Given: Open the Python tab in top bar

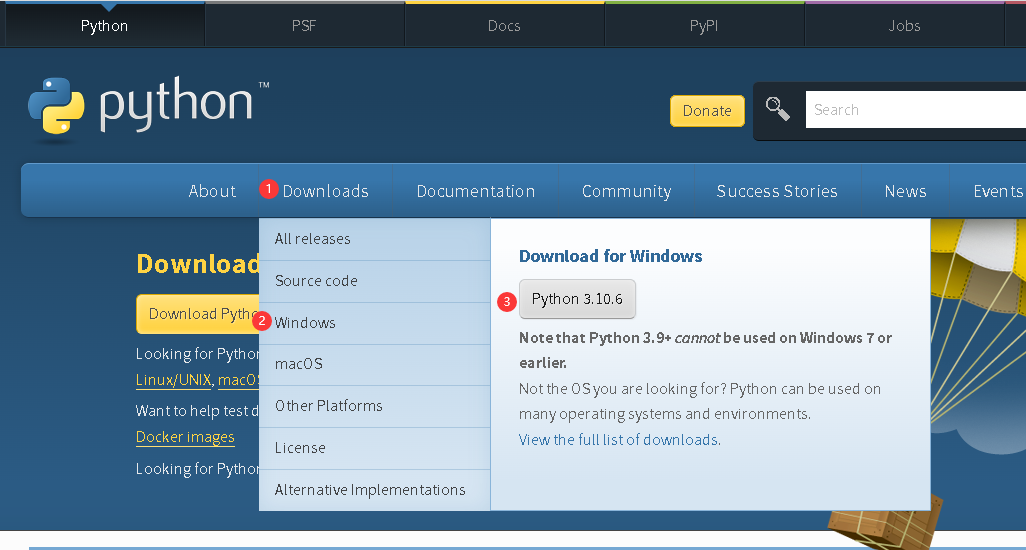Looking at the screenshot, I should click(x=104, y=26).
